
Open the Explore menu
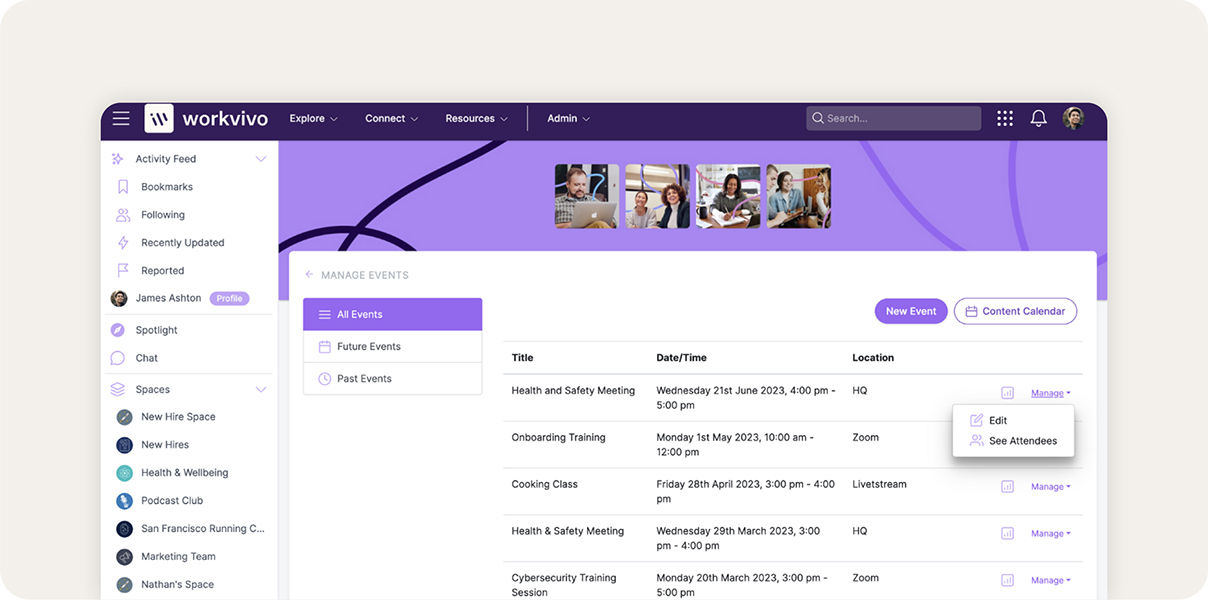pyautogui.click(x=313, y=117)
